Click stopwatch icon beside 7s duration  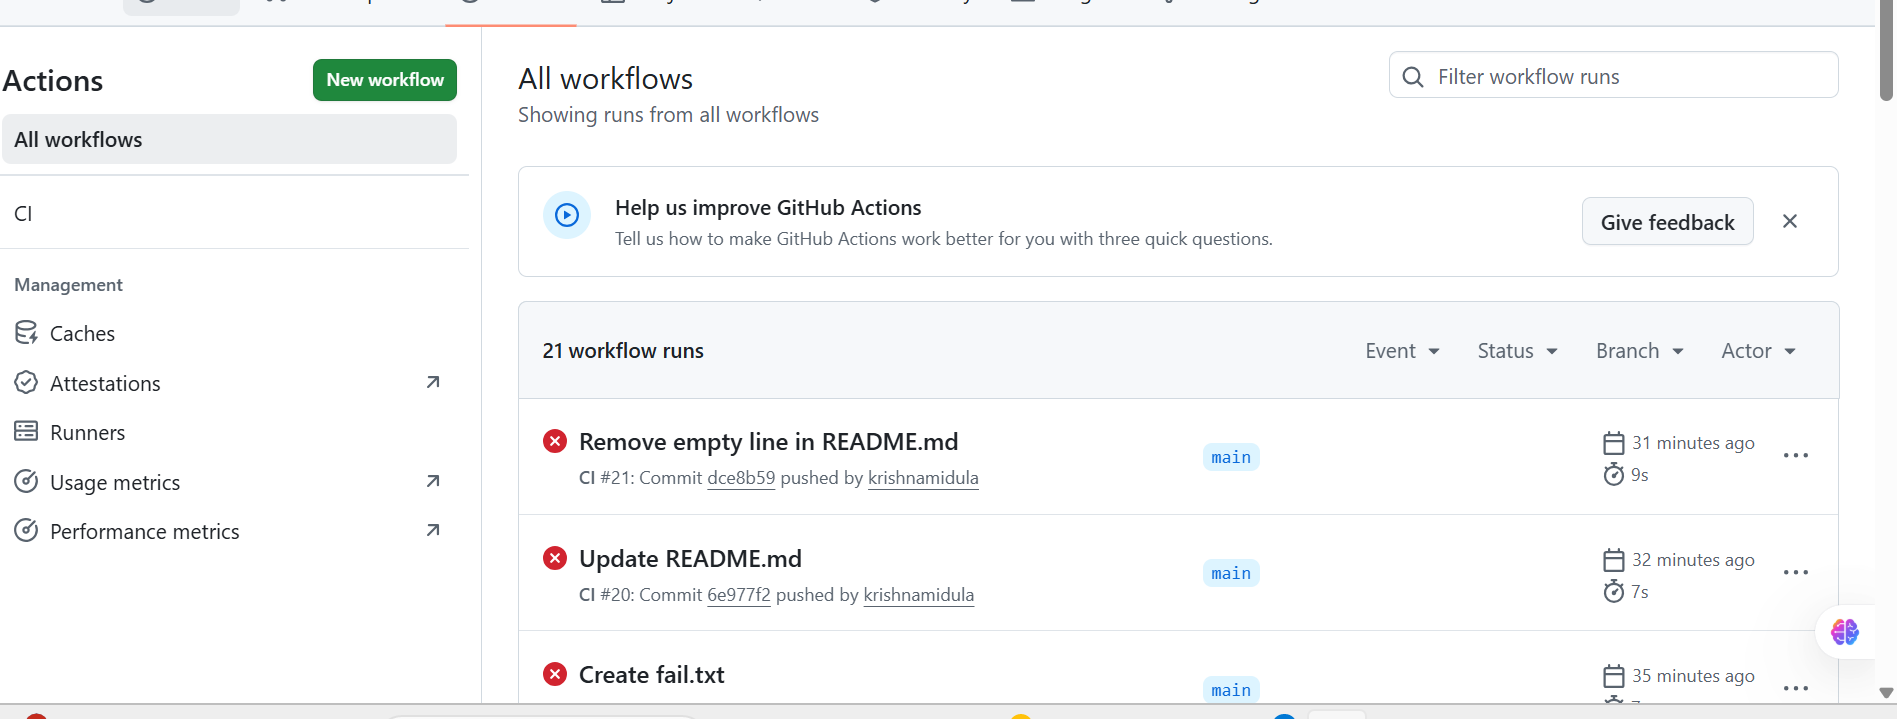point(1614,591)
